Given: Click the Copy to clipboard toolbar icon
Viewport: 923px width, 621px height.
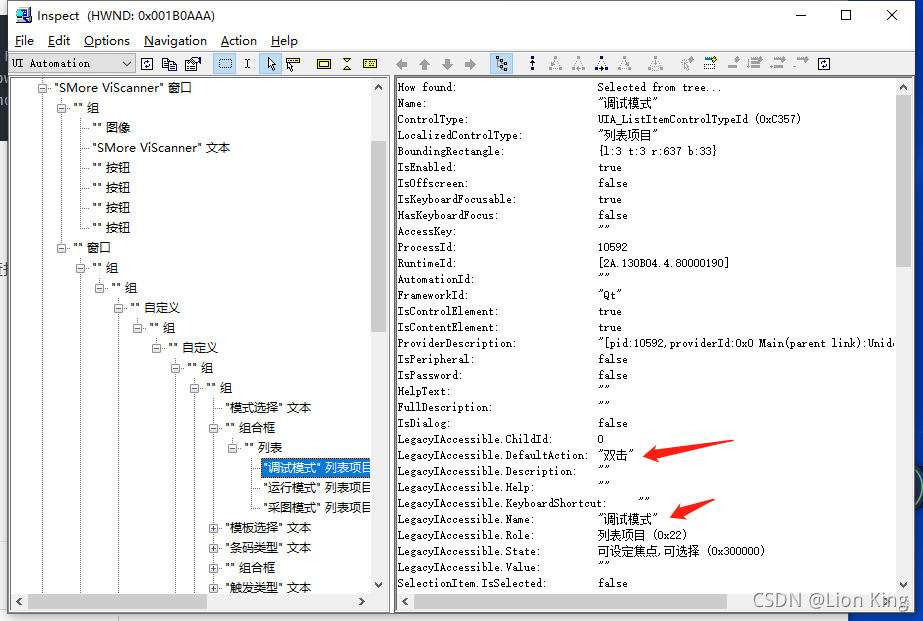Looking at the screenshot, I should (170, 64).
